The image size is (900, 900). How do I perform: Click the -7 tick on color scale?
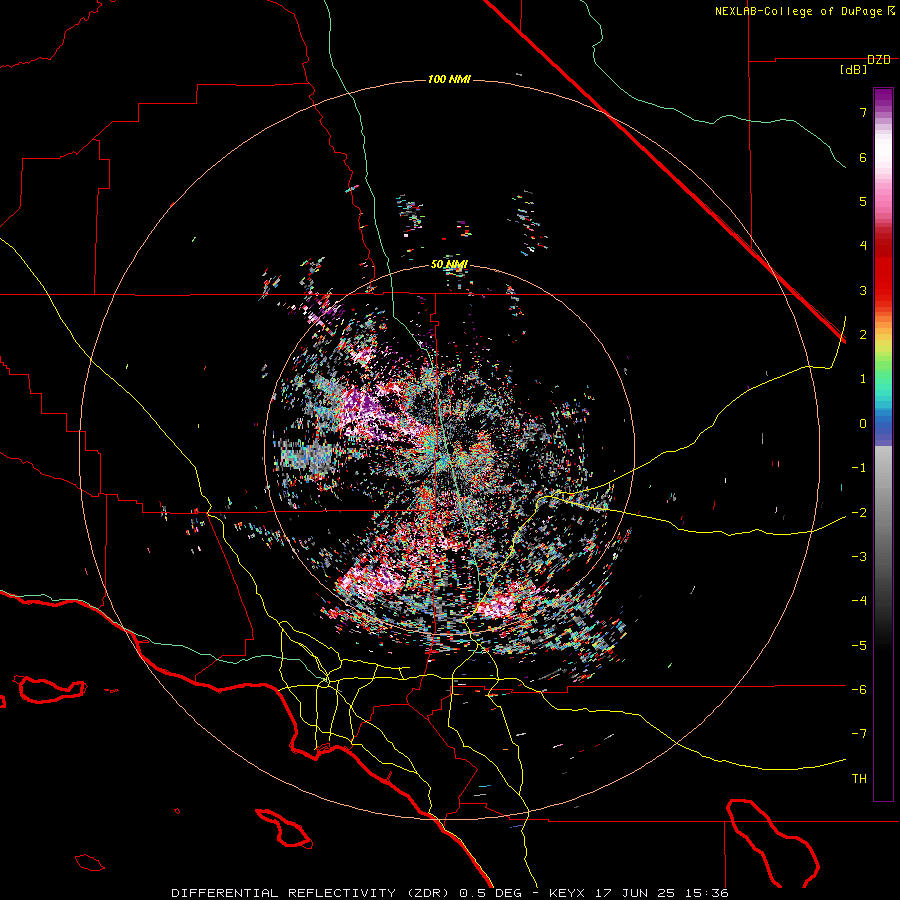(859, 734)
